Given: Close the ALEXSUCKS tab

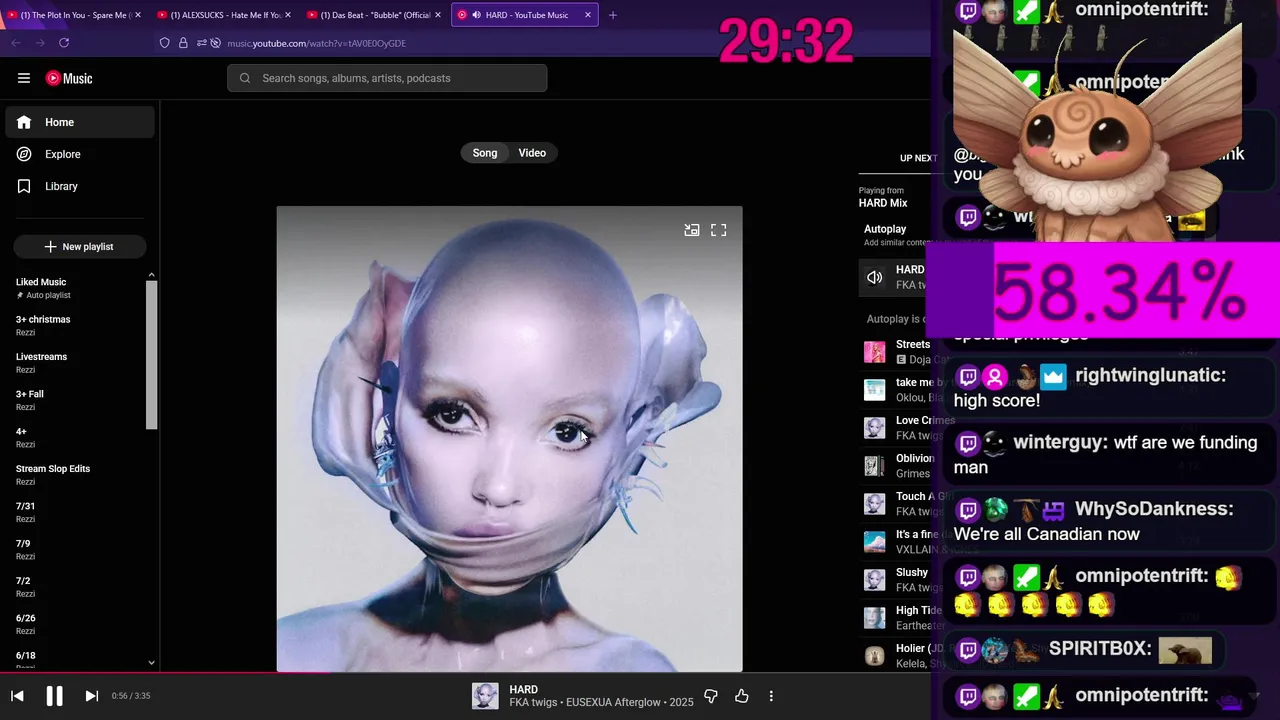Looking at the screenshot, I should pyautogui.click(x=287, y=15).
